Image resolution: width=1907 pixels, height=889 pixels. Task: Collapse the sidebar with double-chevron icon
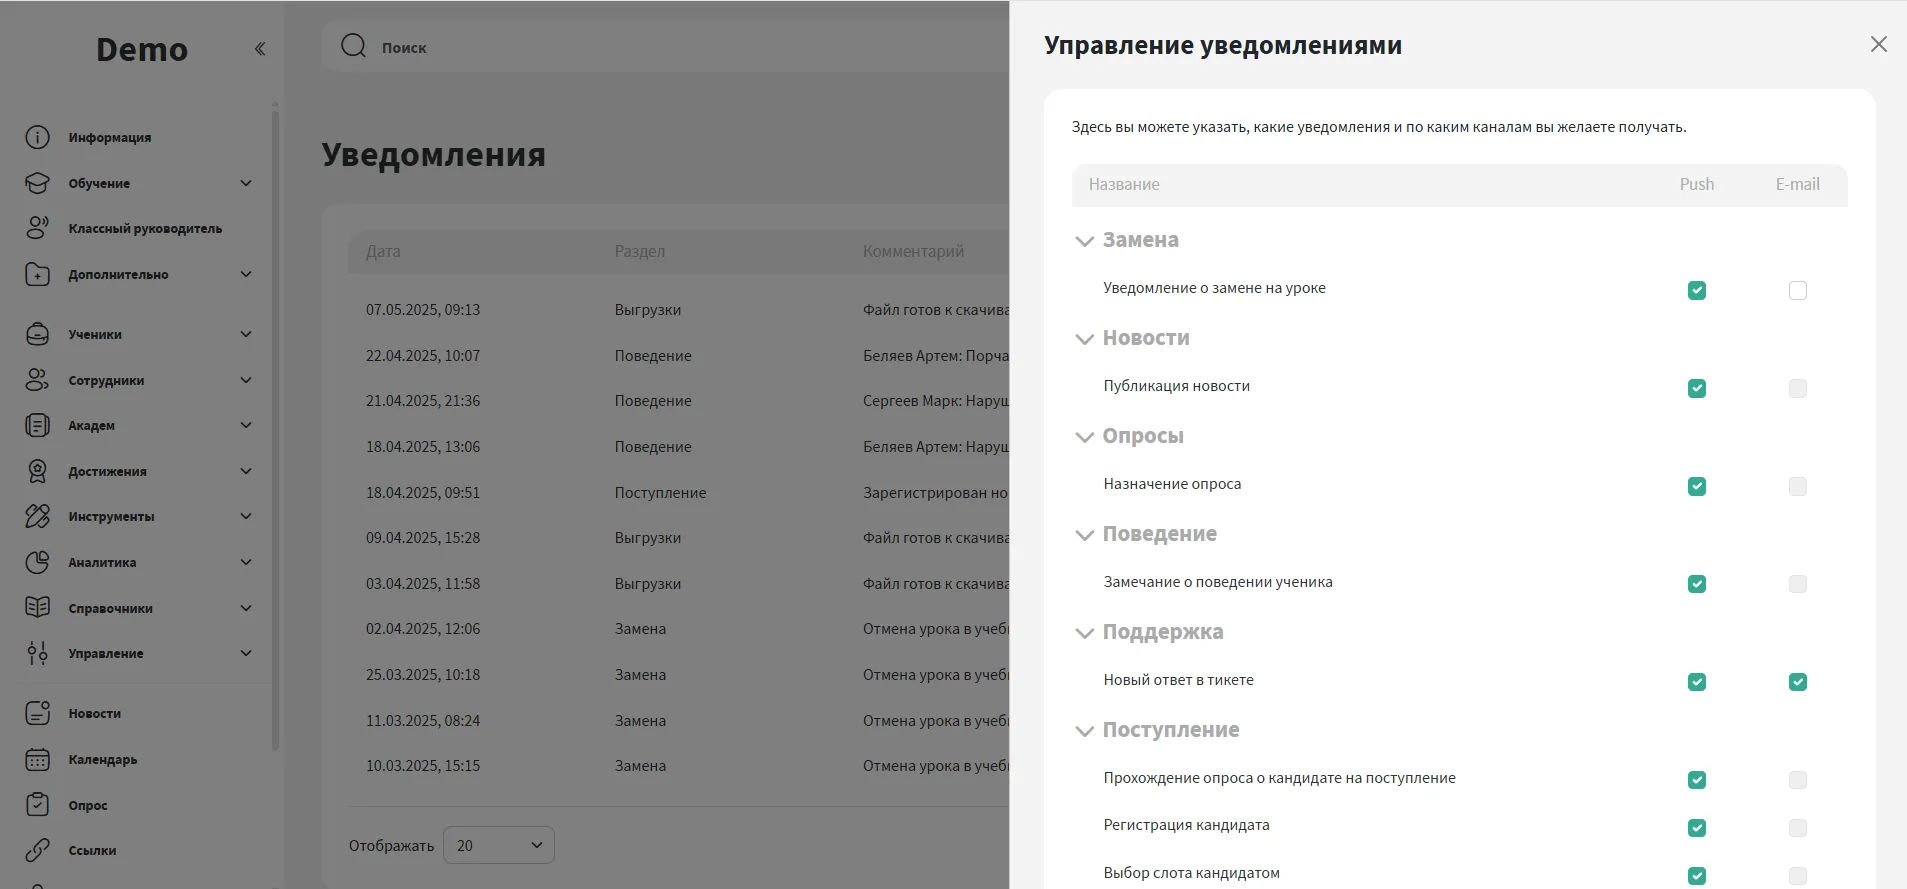pyautogui.click(x=260, y=49)
